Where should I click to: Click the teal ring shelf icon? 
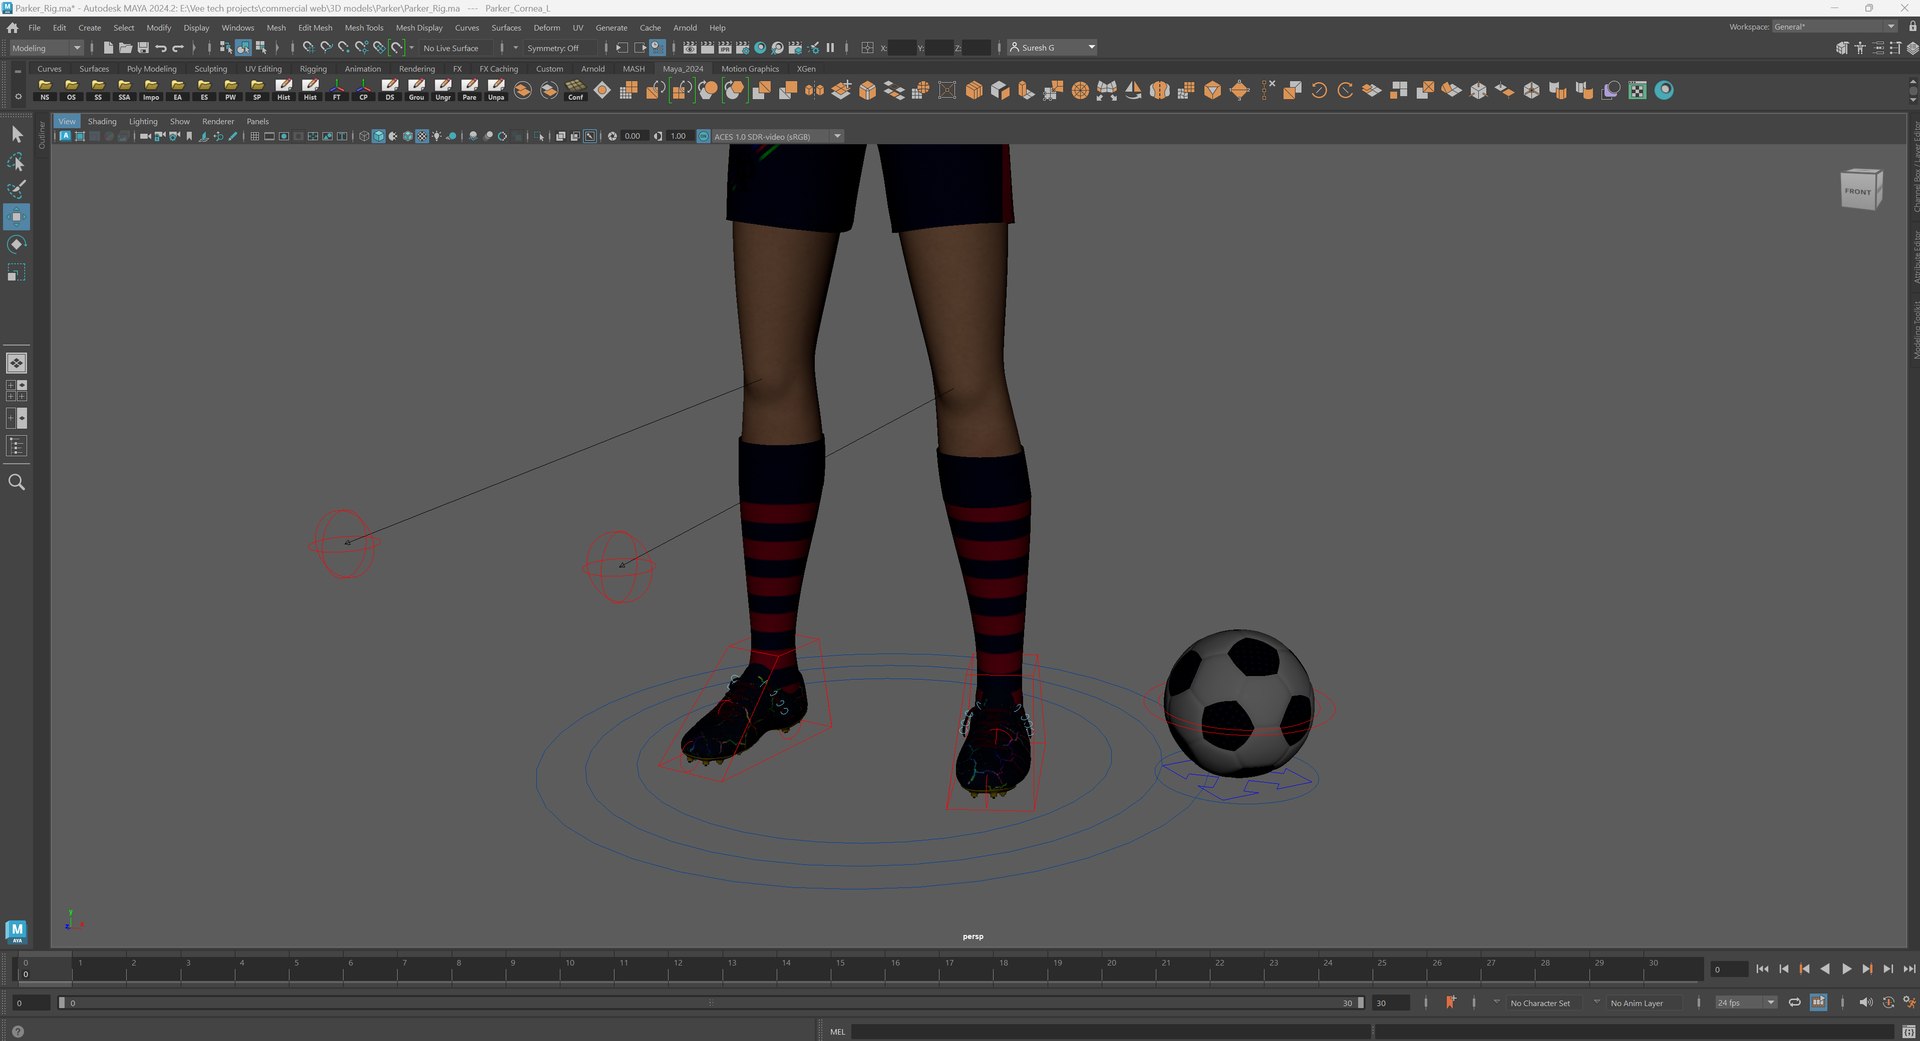[x=1664, y=91]
